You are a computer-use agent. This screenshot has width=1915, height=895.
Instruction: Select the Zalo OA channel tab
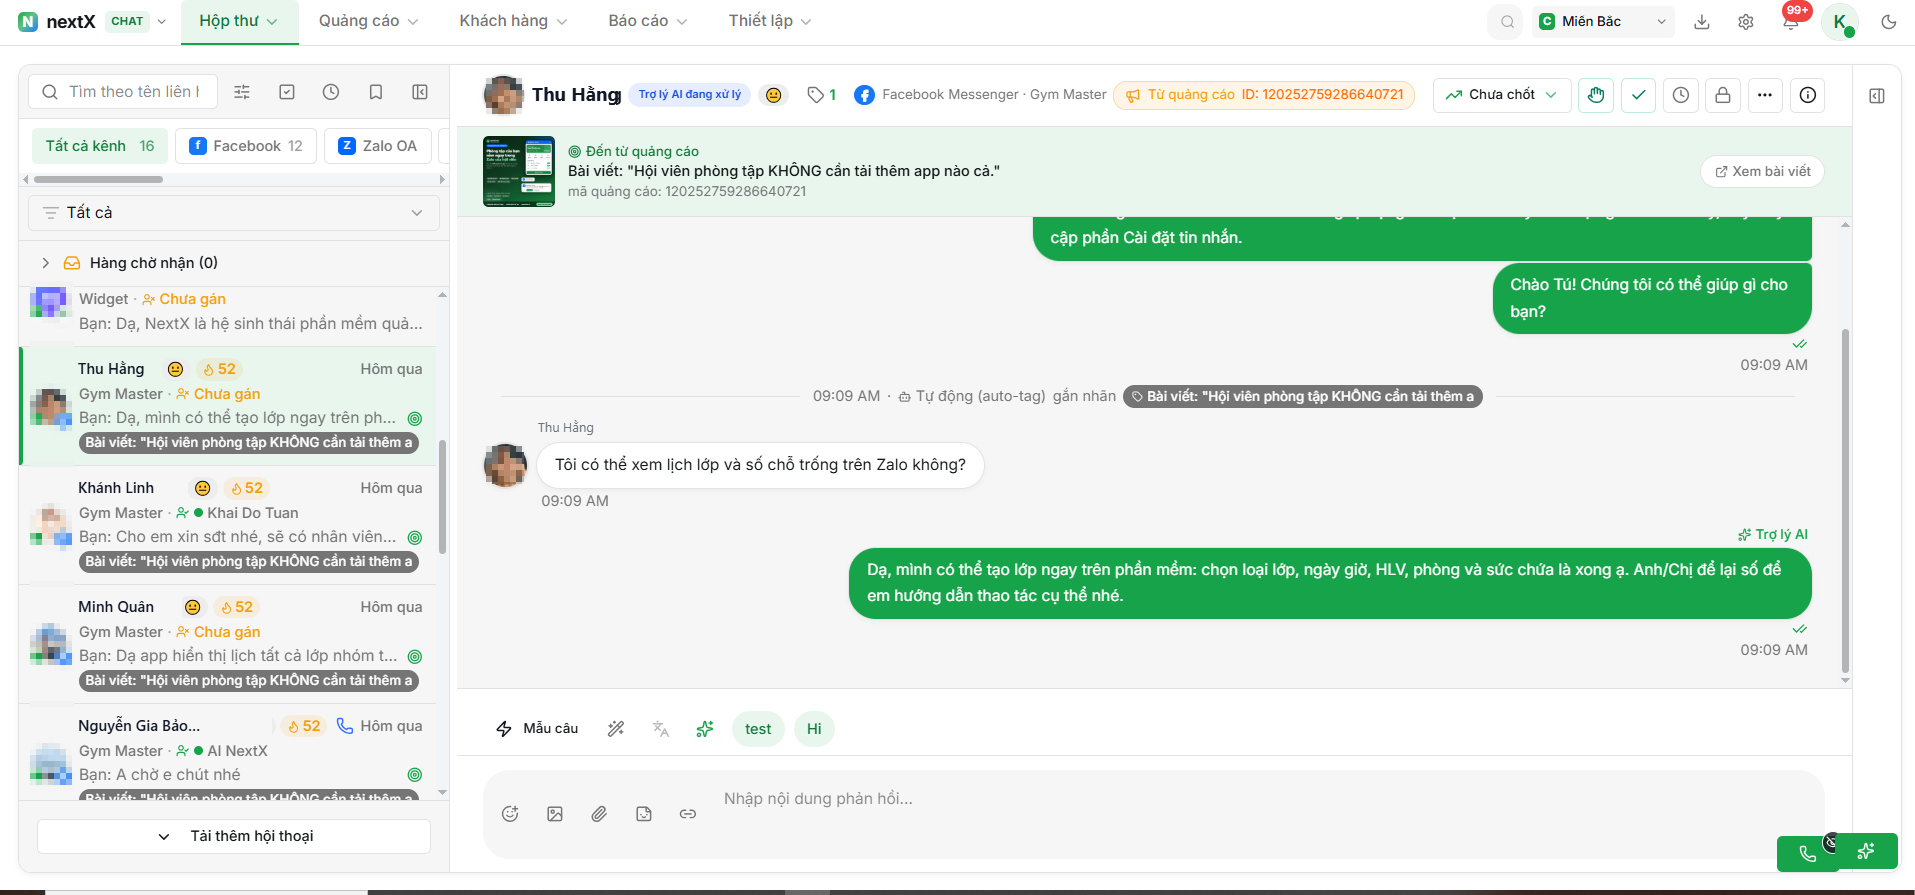378,146
